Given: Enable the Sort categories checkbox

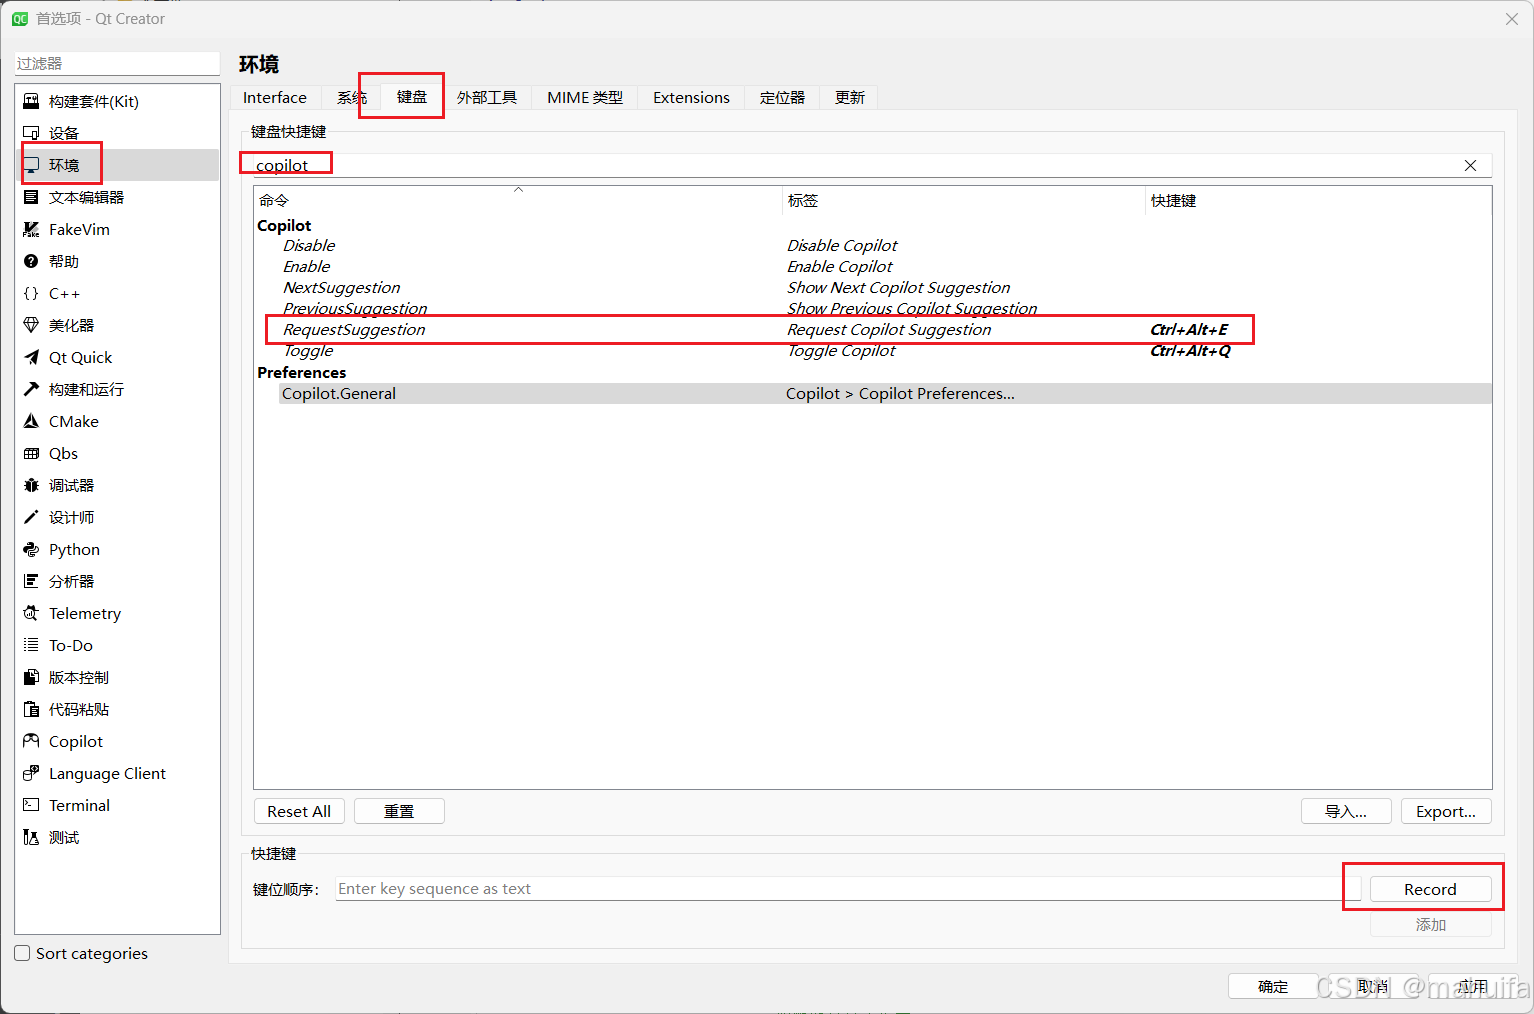Looking at the screenshot, I should (x=22, y=953).
